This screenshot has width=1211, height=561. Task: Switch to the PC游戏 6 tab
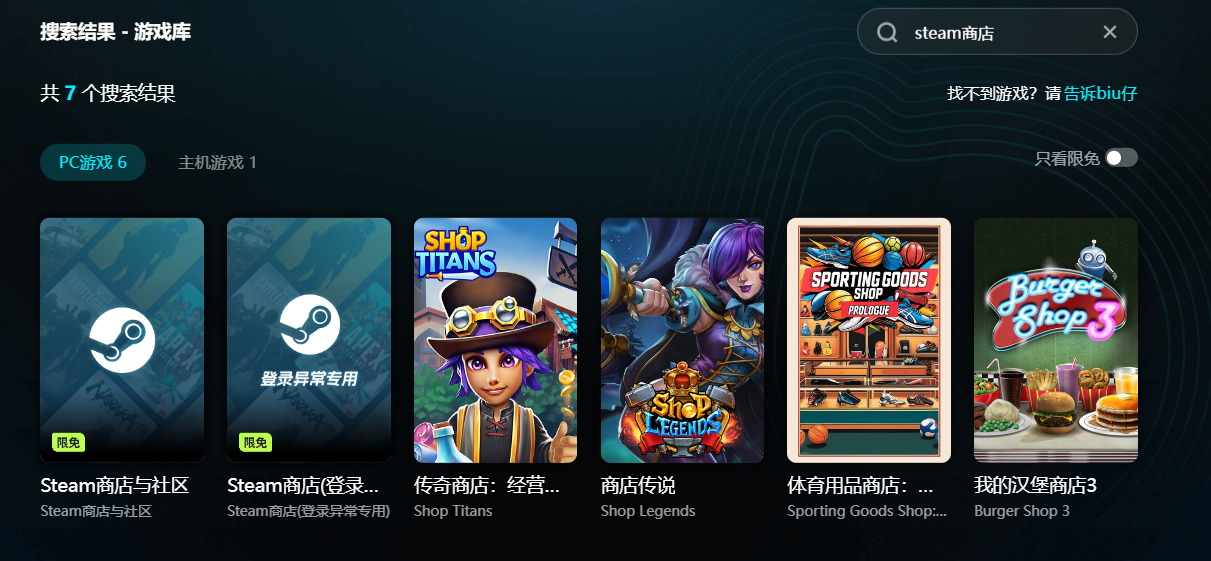(93, 162)
